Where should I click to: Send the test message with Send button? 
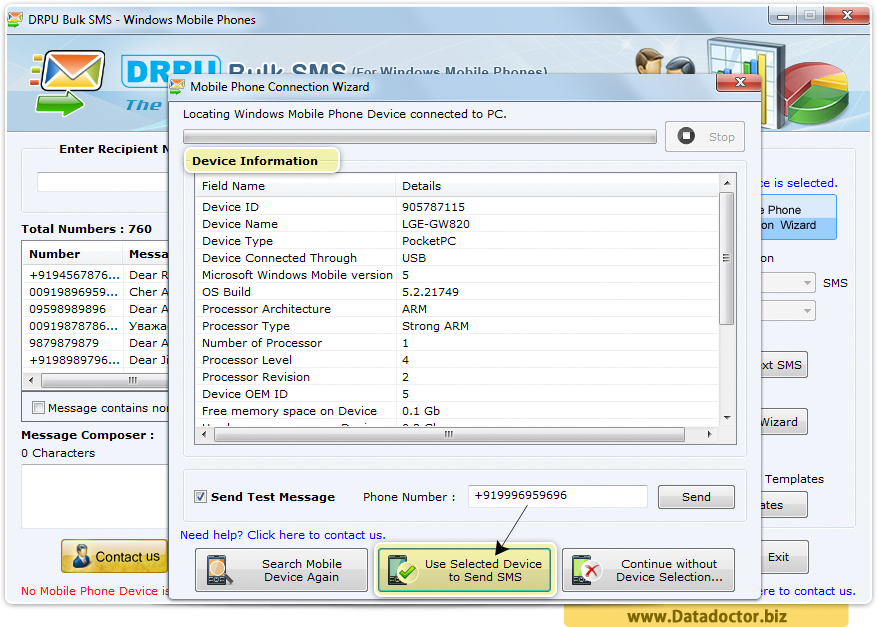(x=696, y=497)
